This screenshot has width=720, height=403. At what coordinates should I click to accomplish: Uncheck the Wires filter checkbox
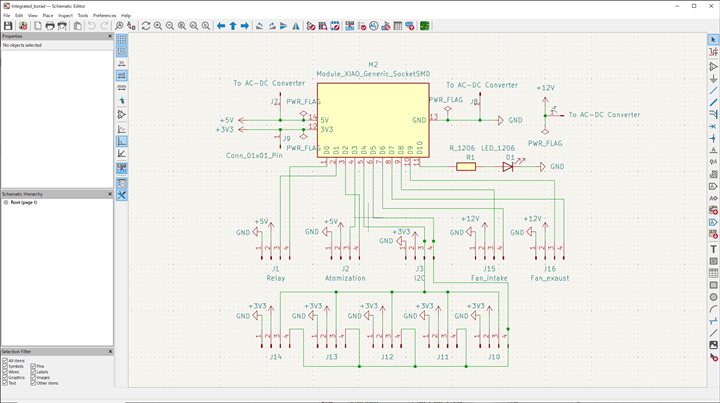click(5, 372)
